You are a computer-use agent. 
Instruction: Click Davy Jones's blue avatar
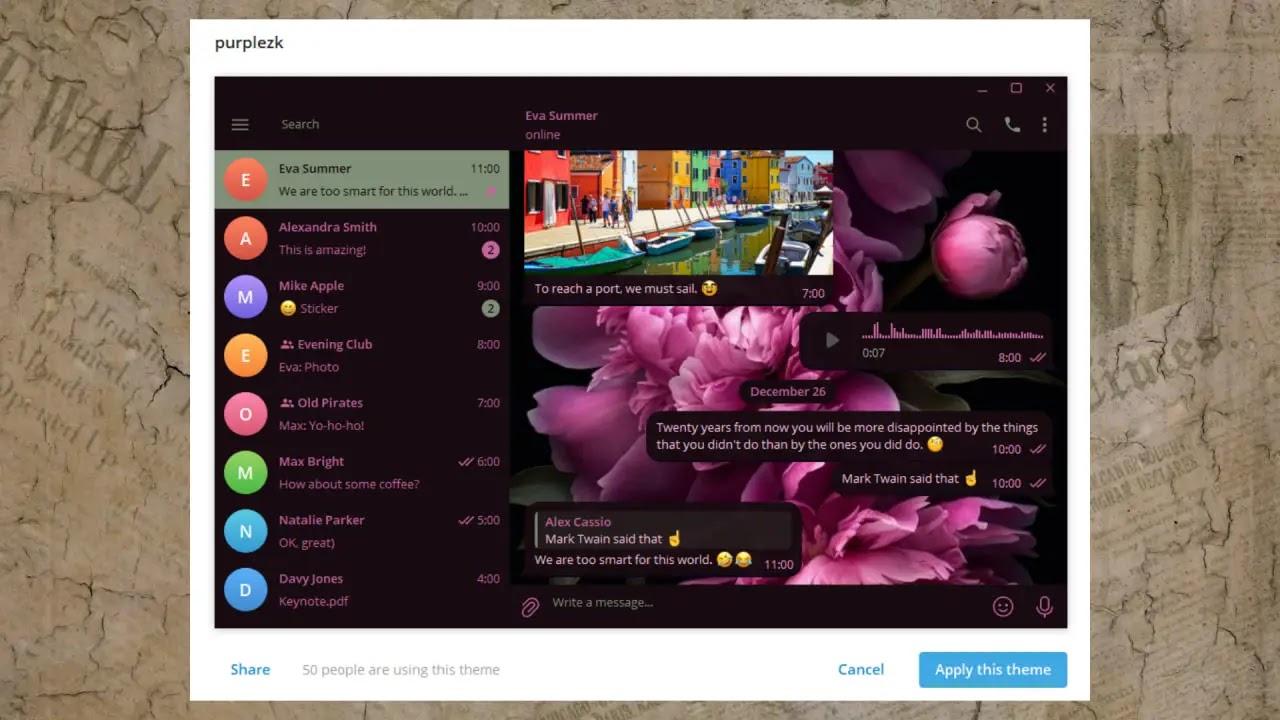pos(245,589)
